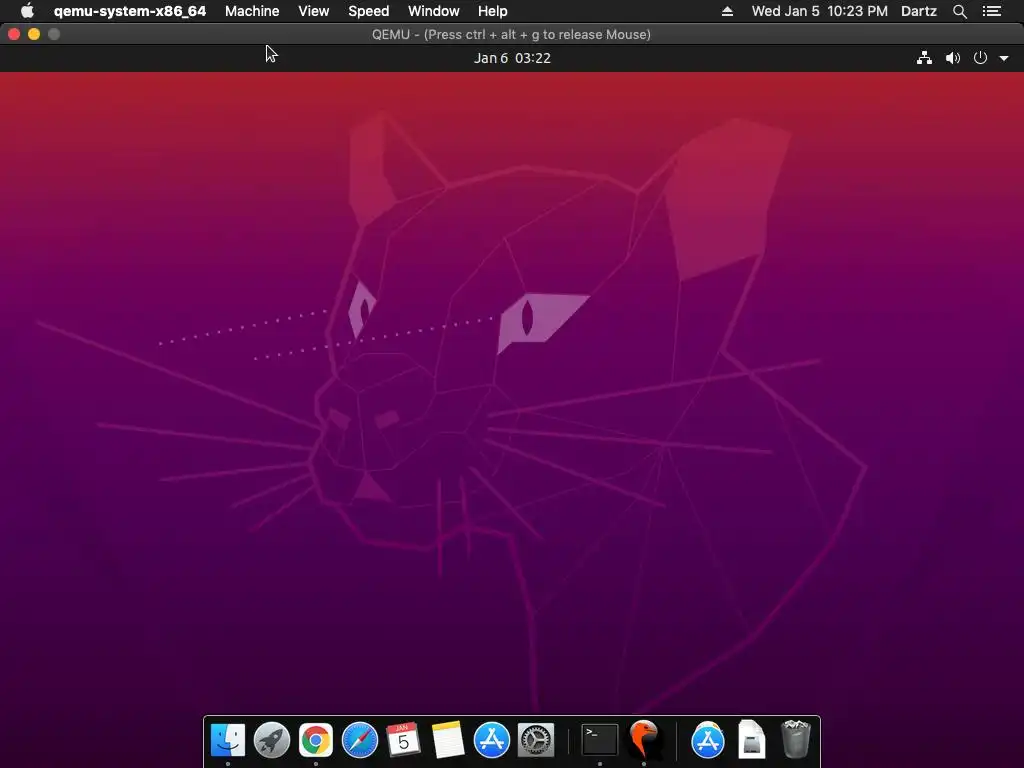The image size is (1024, 768).
Task: Open the Terminal icon in Dock
Action: point(600,740)
